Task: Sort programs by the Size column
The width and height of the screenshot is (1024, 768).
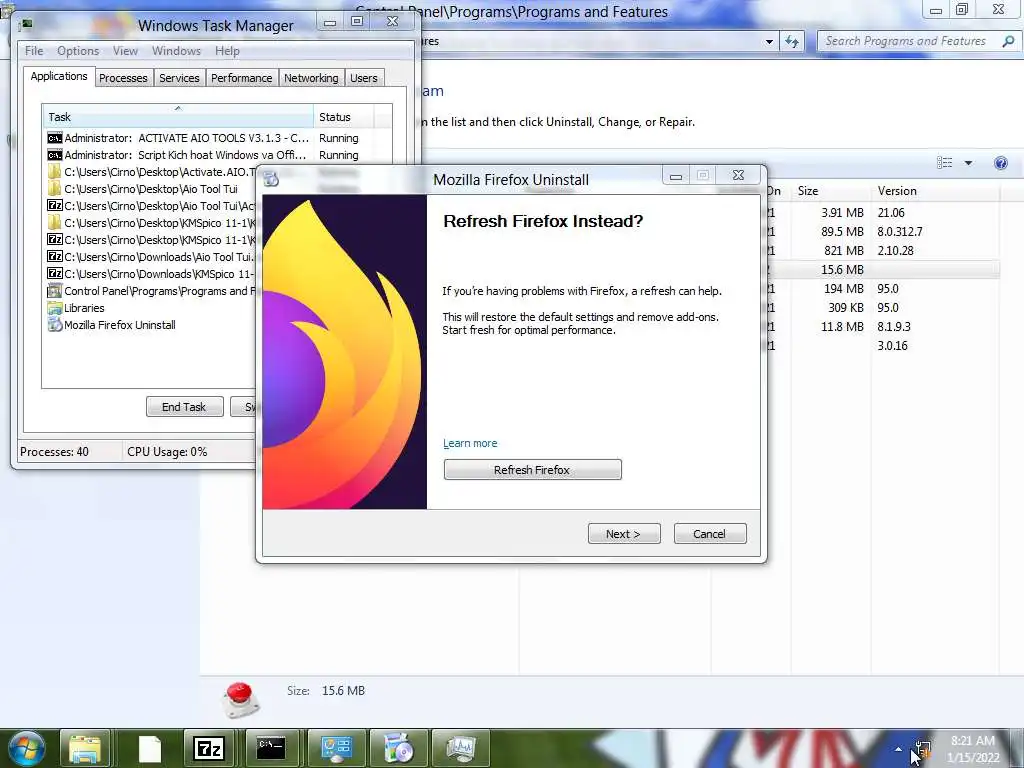Action: [x=830, y=191]
